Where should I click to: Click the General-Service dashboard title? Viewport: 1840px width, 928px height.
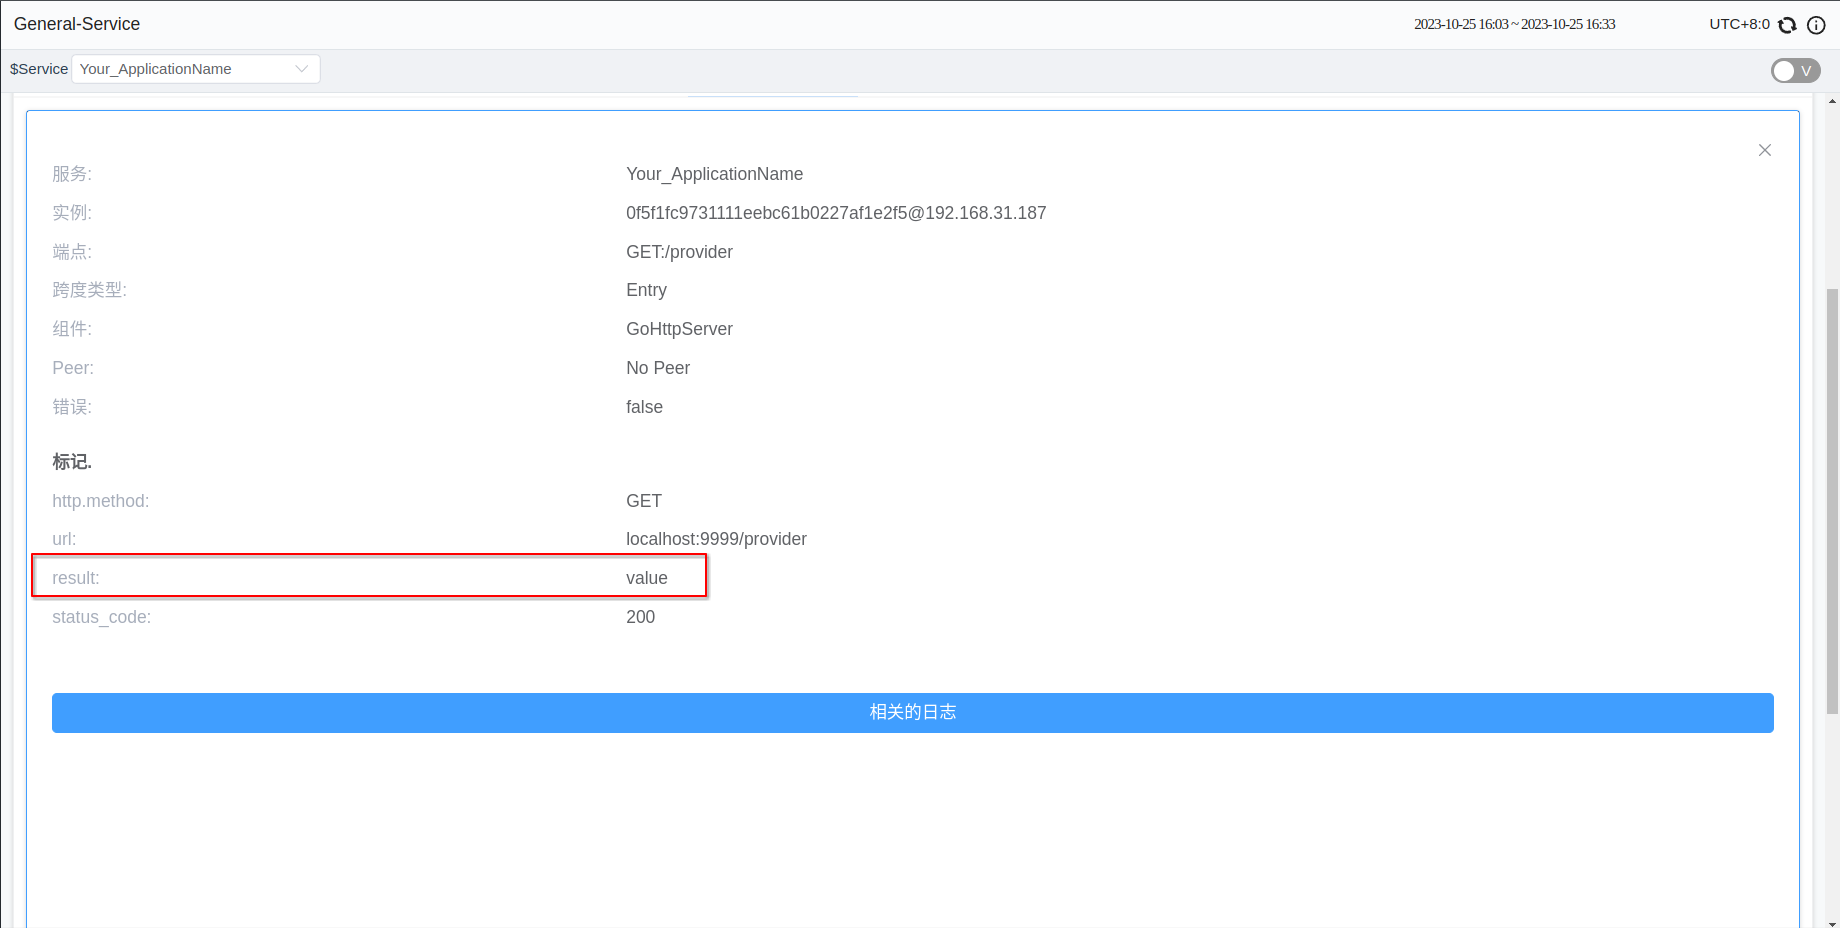point(77,24)
